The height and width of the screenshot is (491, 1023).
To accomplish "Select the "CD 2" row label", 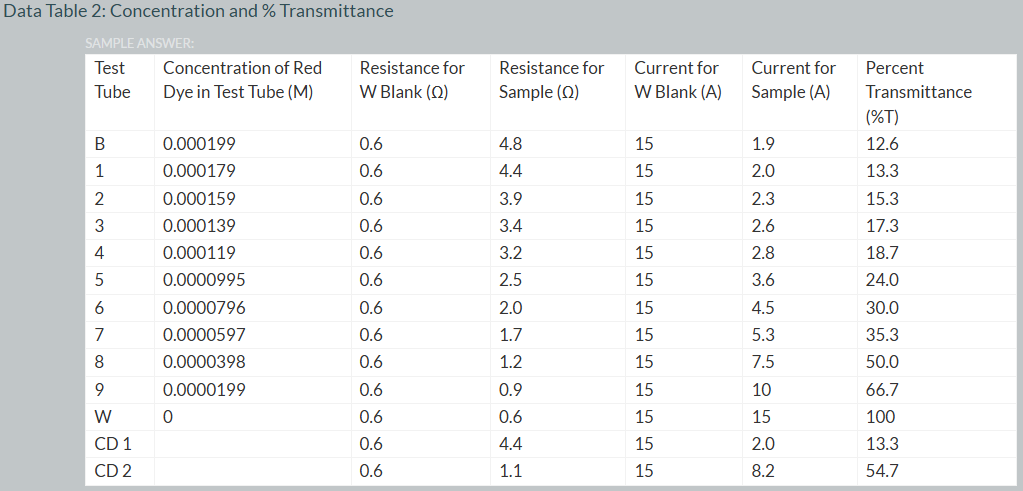I will tap(113, 471).
